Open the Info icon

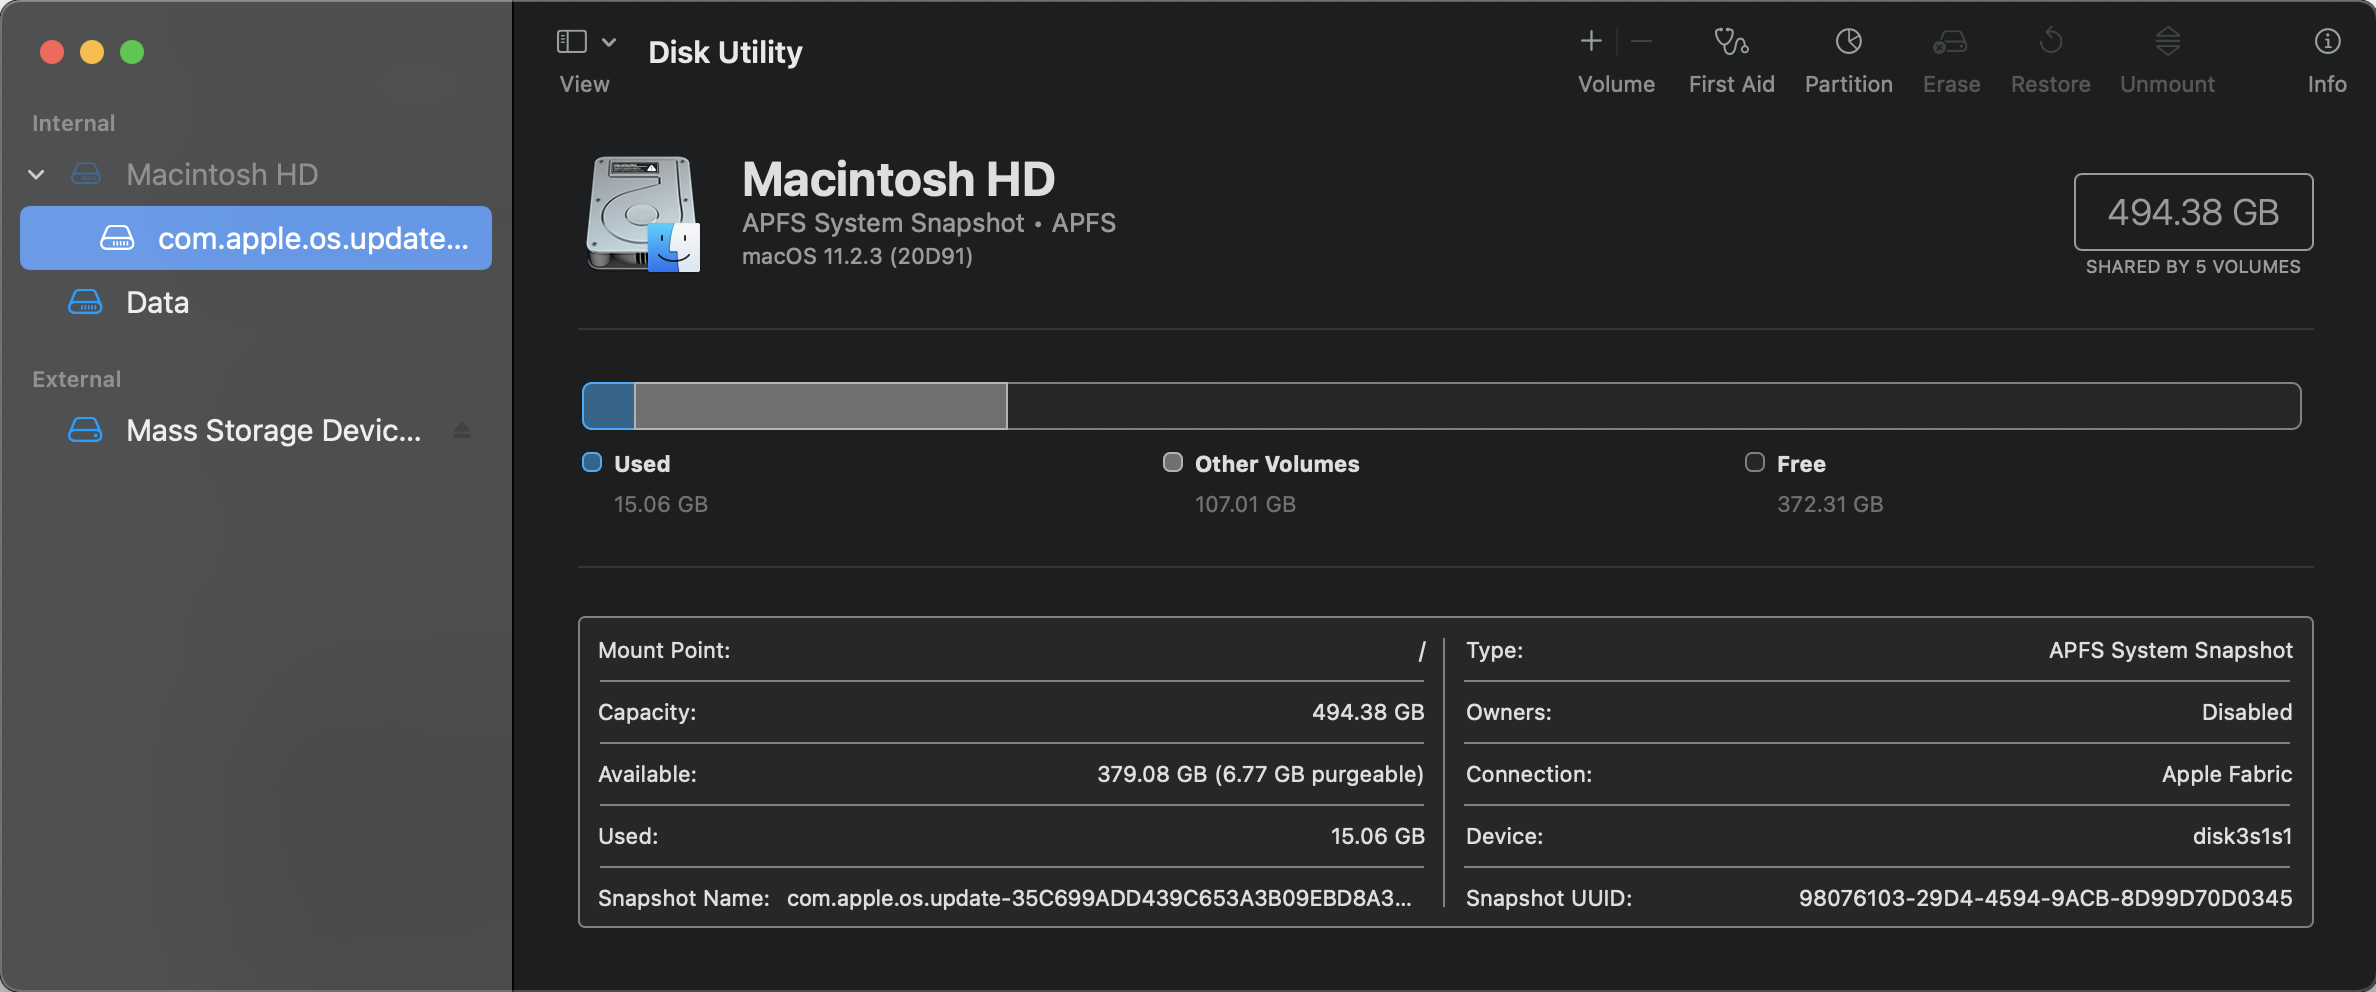(x=2327, y=41)
